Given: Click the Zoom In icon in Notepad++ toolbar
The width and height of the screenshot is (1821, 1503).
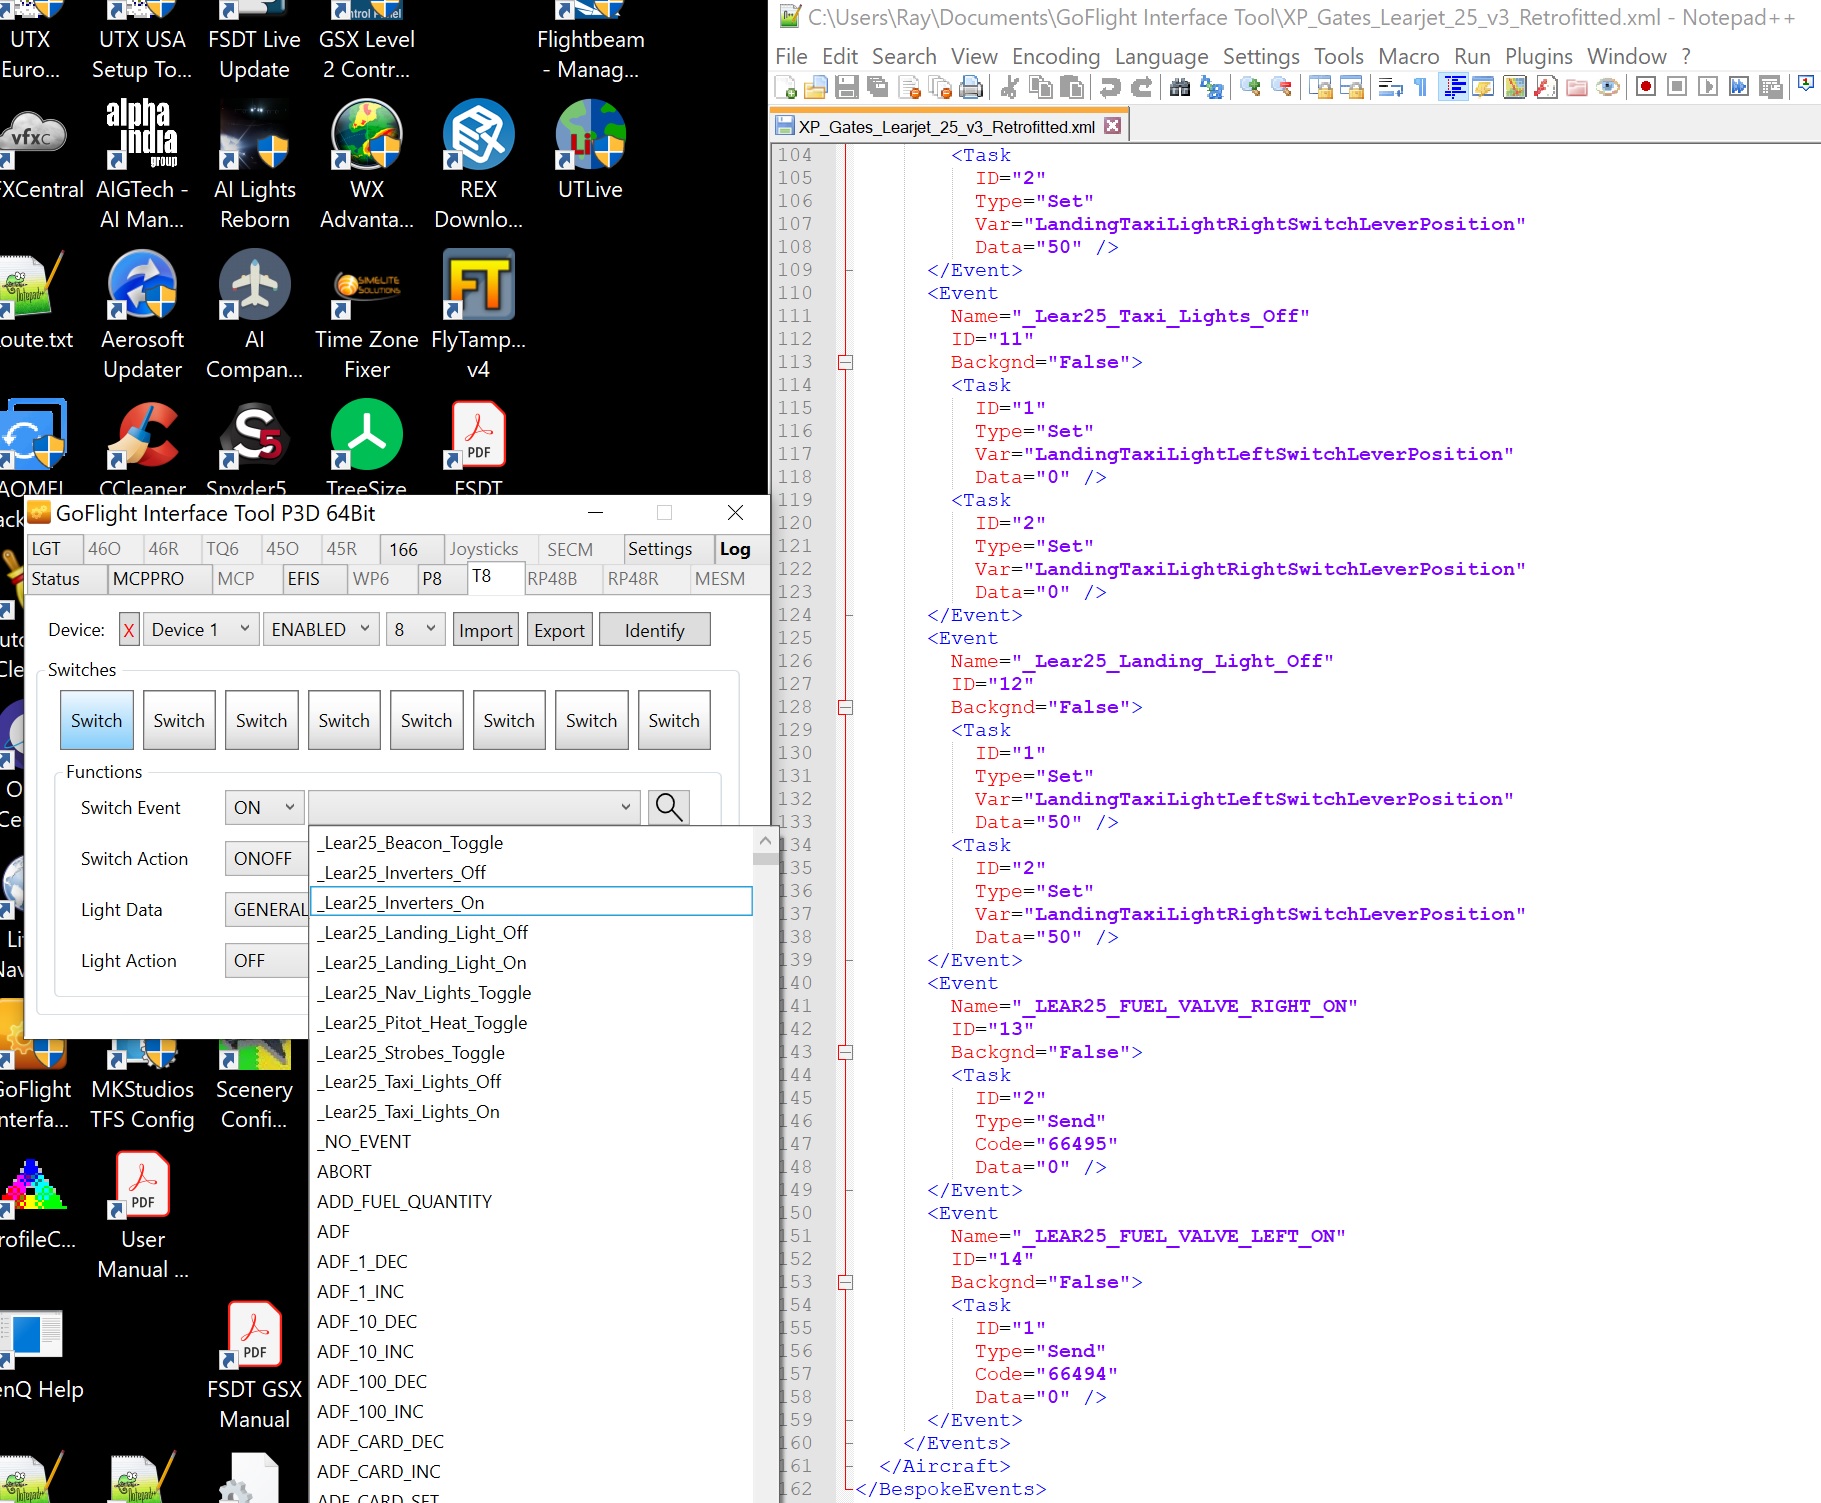Looking at the screenshot, I should [1250, 87].
